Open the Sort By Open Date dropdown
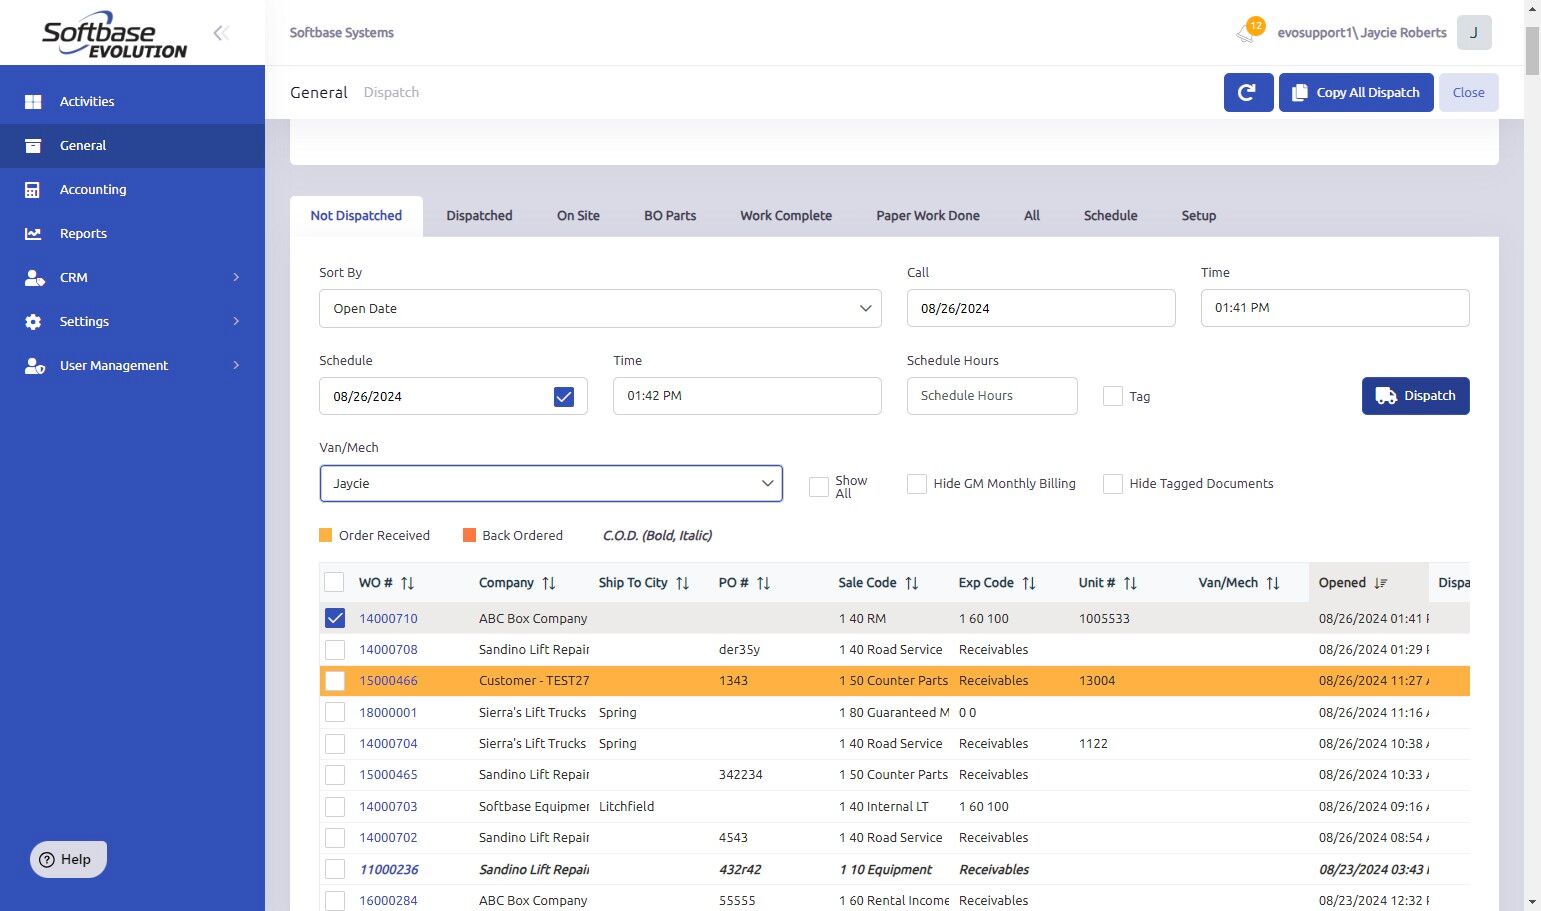 (x=600, y=309)
